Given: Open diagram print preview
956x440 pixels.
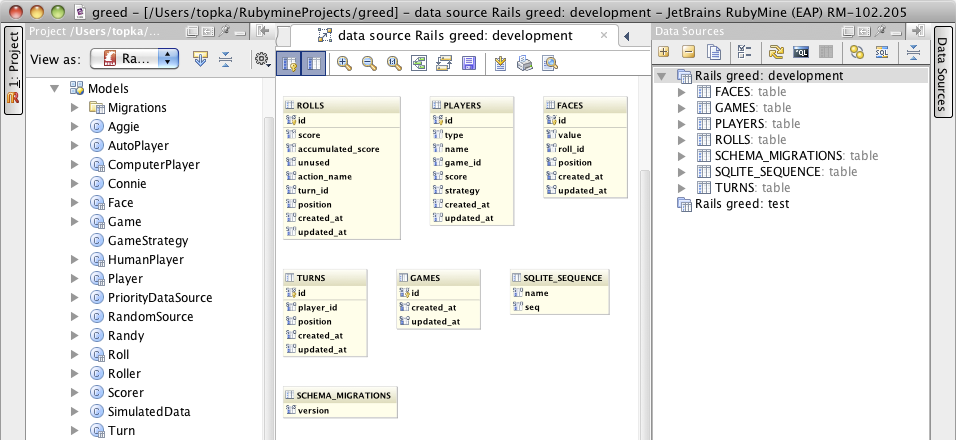Looking at the screenshot, I should coord(550,63).
